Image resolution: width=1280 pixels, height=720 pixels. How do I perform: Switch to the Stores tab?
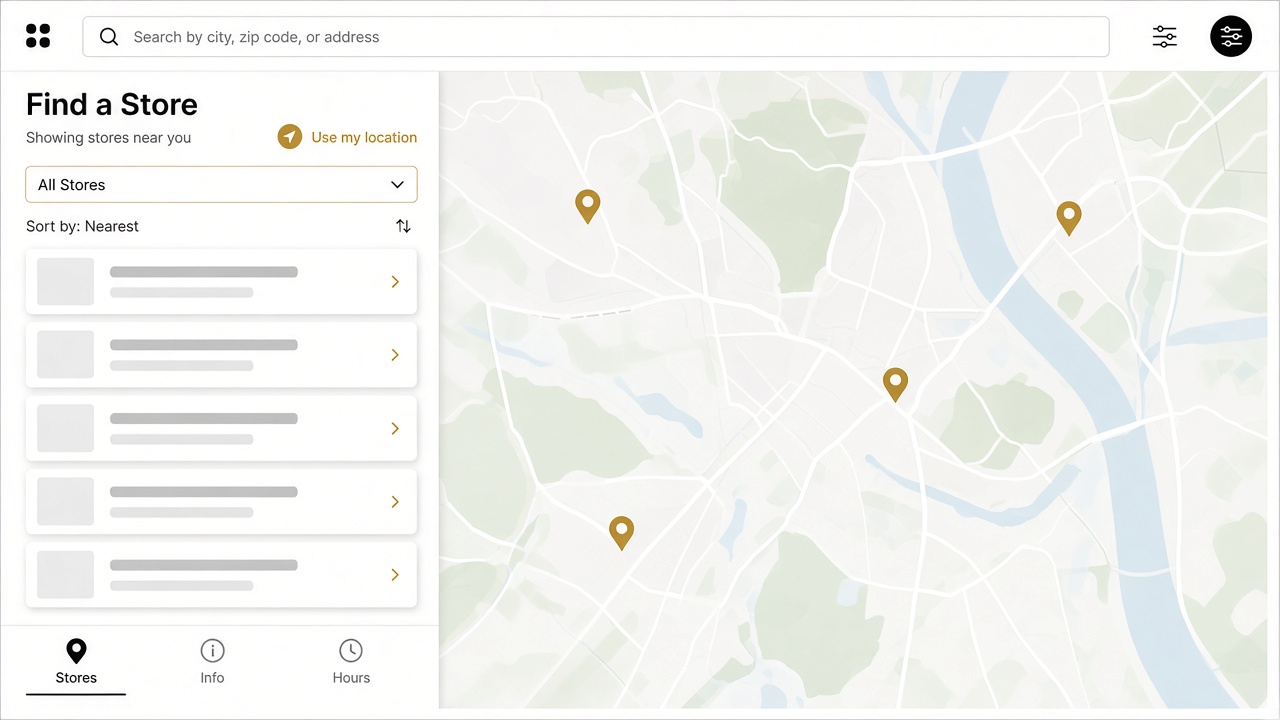(x=76, y=662)
